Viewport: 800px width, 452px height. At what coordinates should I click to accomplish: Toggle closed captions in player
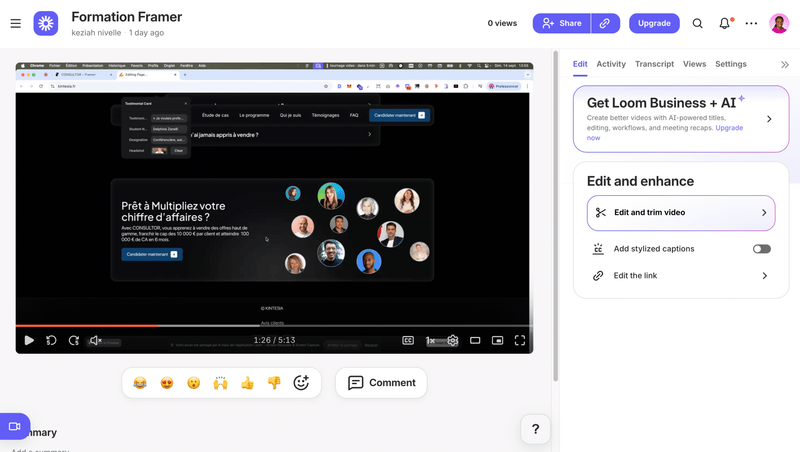click(408, 340)
